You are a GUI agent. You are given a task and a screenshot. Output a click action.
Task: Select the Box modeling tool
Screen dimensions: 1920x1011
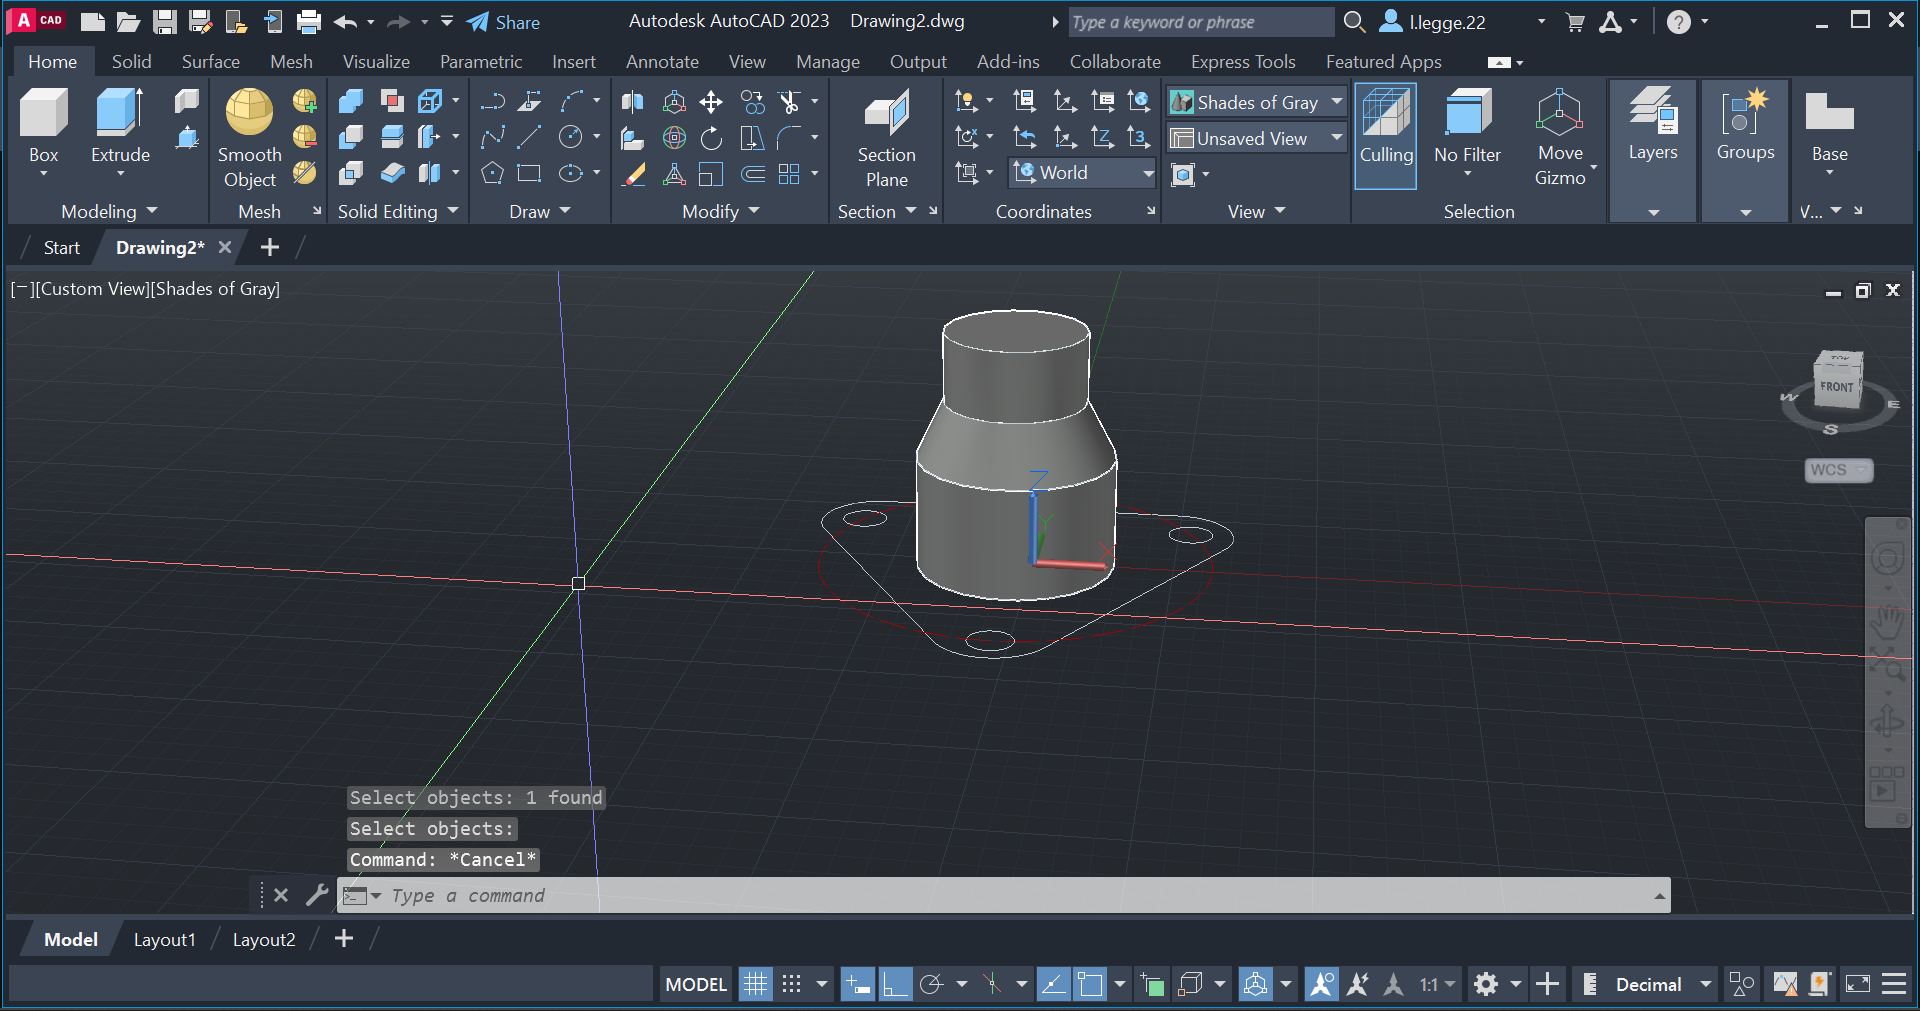[43, 125]
